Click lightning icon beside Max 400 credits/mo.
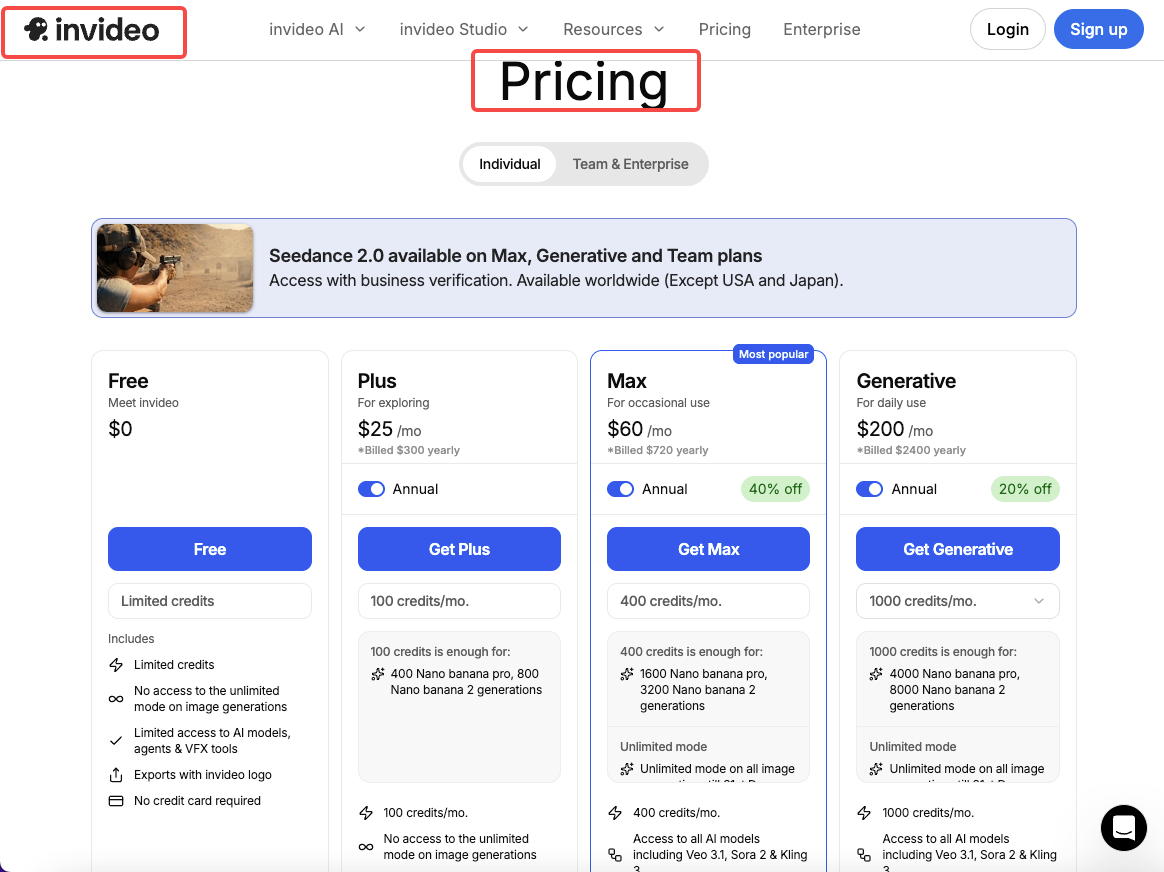Image resolution: width=1164 pixels, height=872 pixels. pos(615,813)
